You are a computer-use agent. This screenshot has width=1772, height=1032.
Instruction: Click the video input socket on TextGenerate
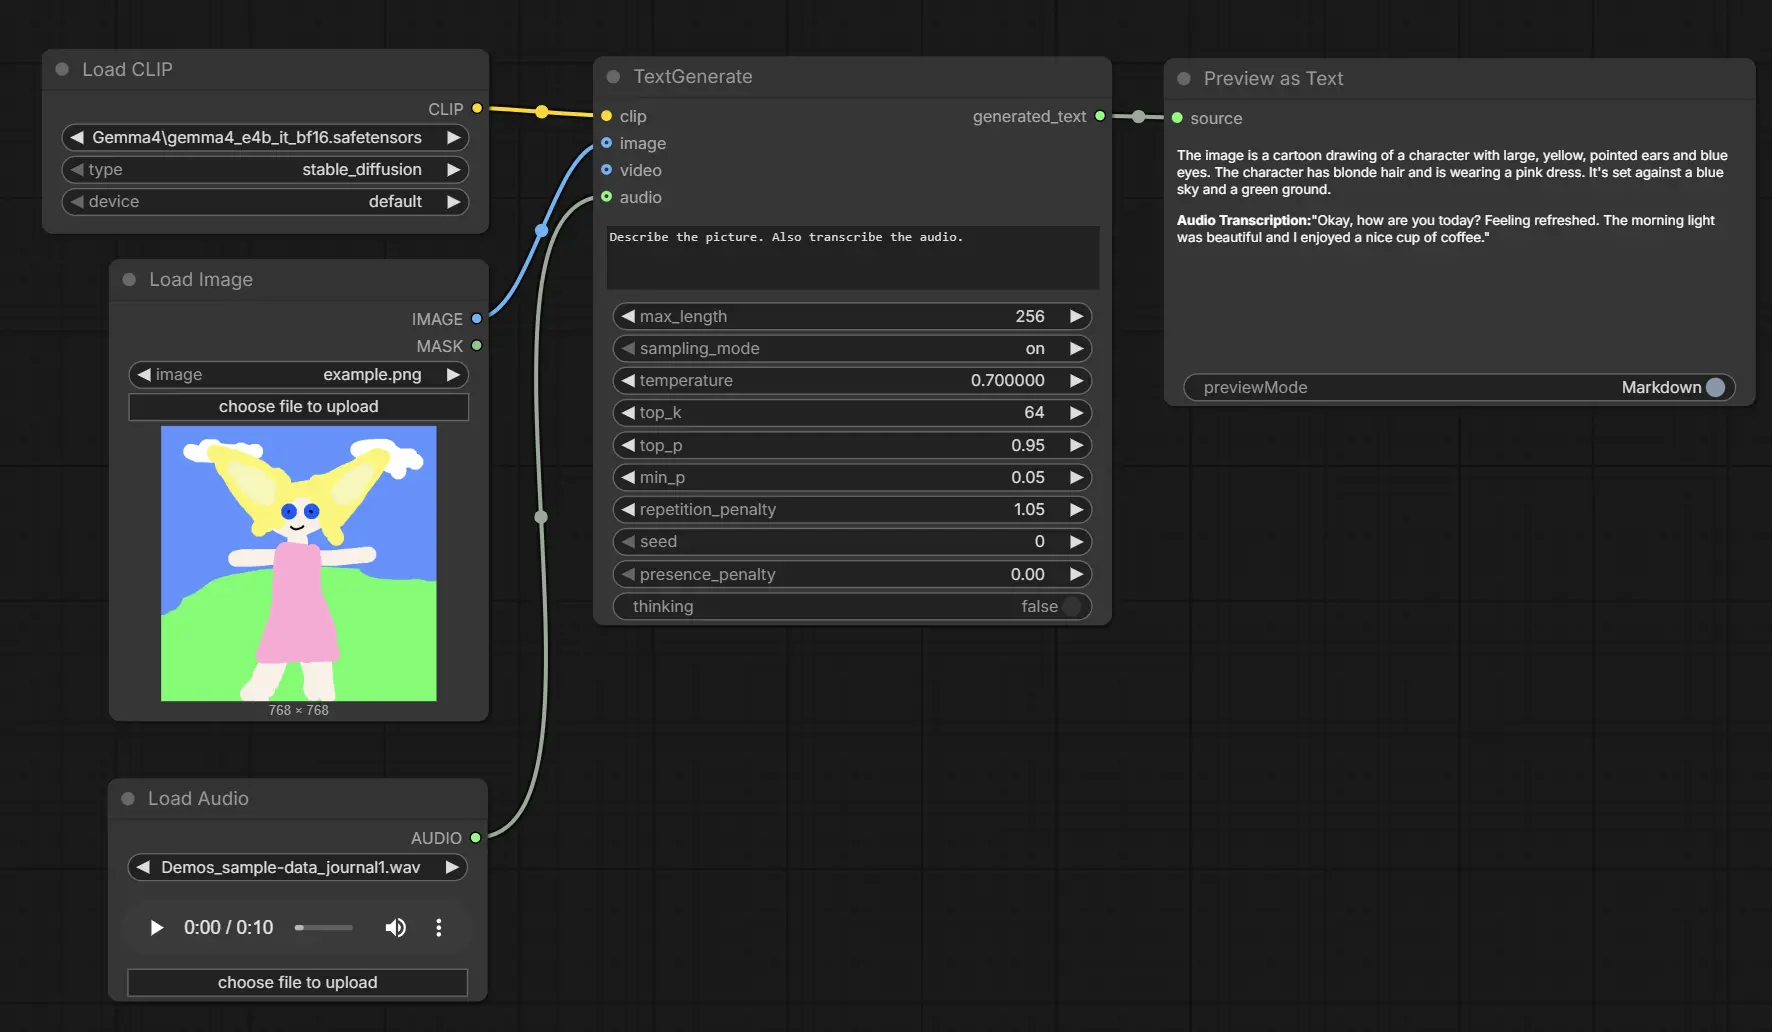[x=606, y=169]
